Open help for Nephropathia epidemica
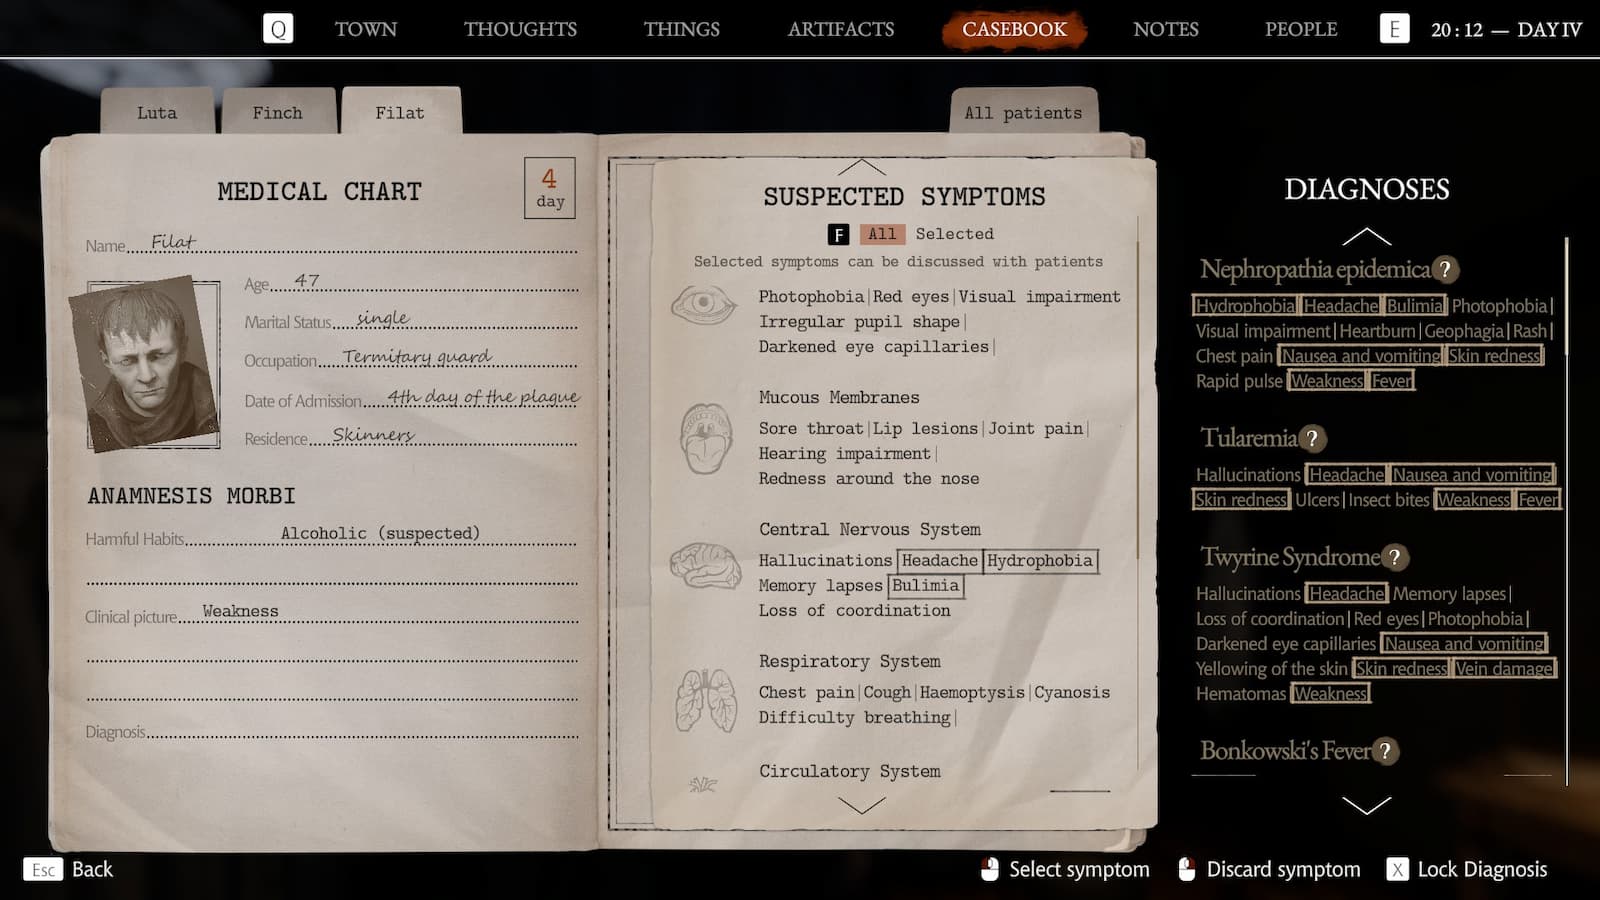Image resolution: width=1600 pixels, height=900 pixels. (1445, 269)
